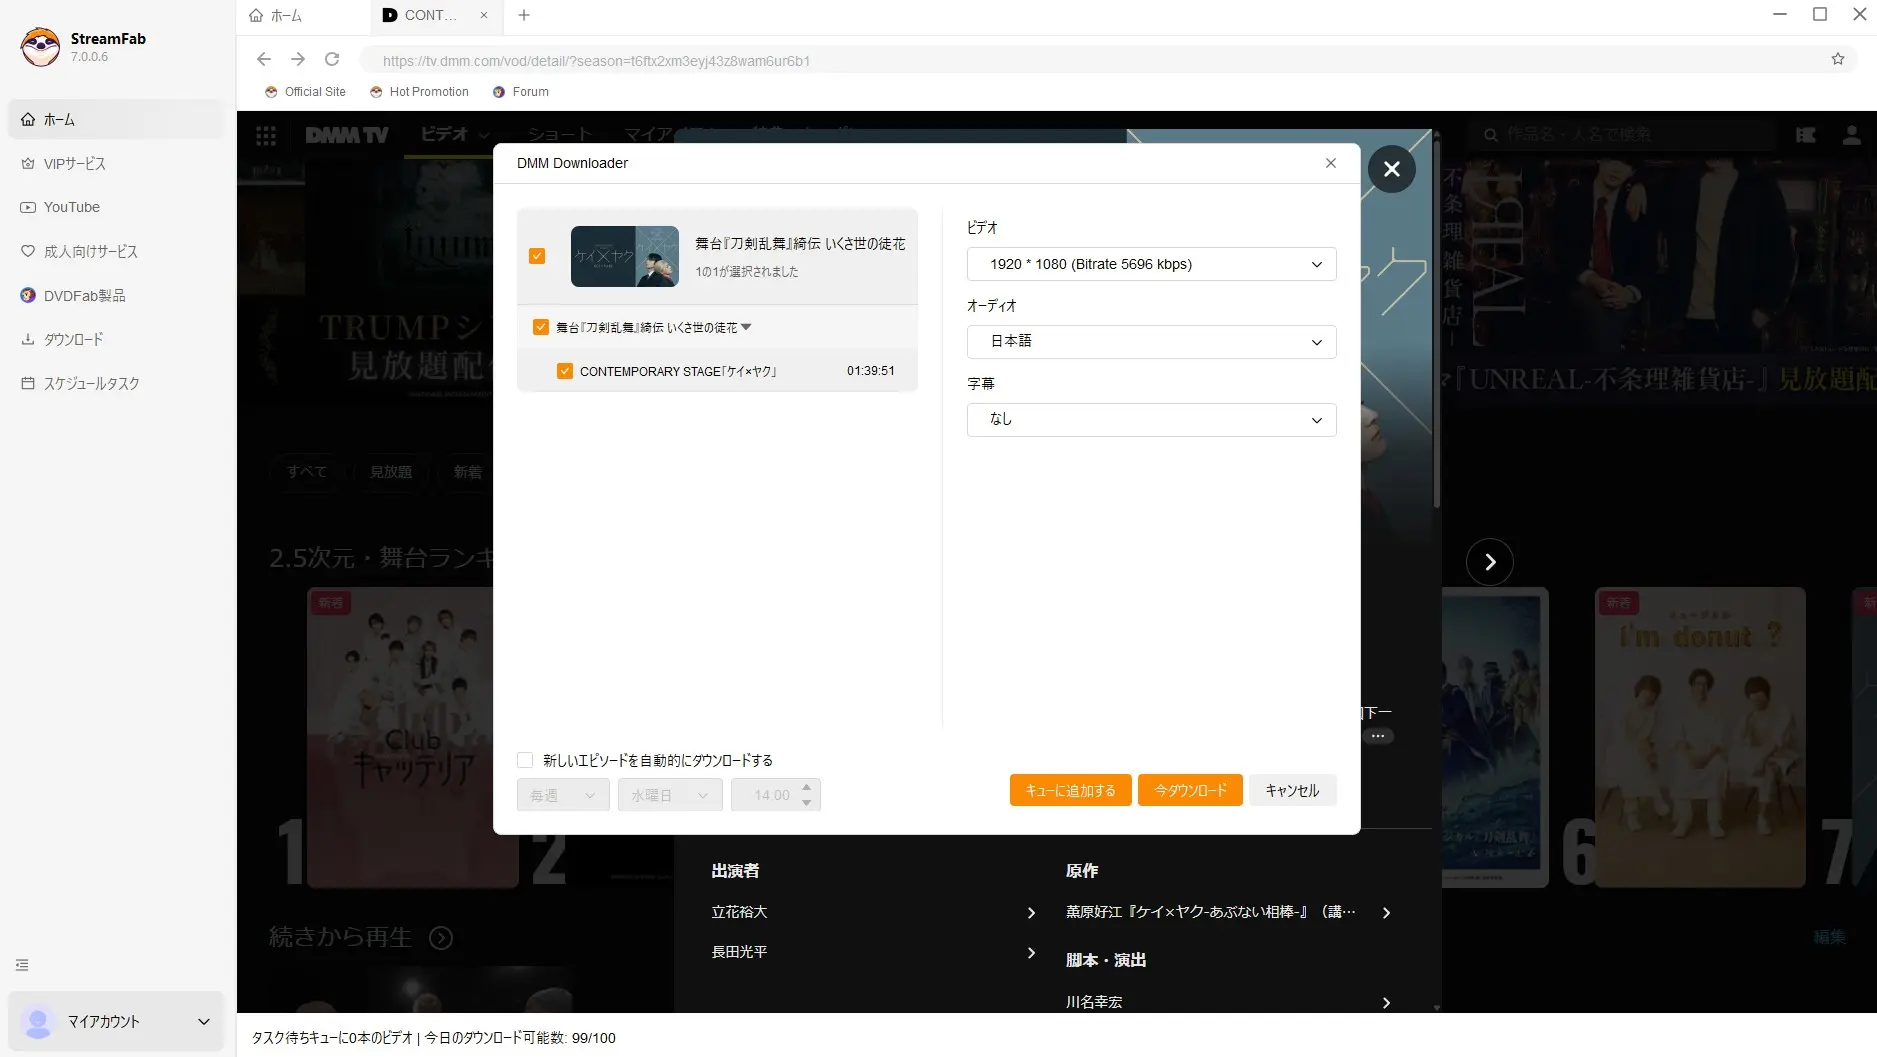
Task: Toggle the 舞台『刀剣乱舞』綺伝 season checkbox
Action: (x=541, y=327)
